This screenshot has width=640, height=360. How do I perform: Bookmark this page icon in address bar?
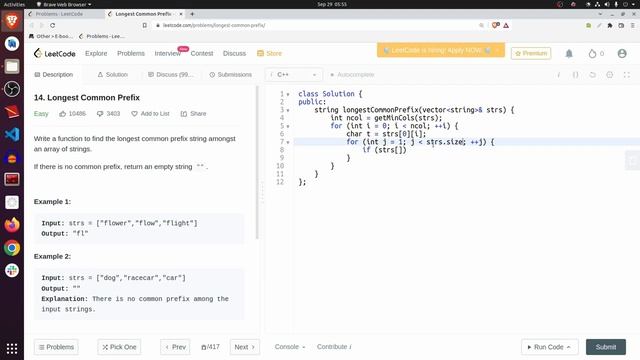pos(144,25)
